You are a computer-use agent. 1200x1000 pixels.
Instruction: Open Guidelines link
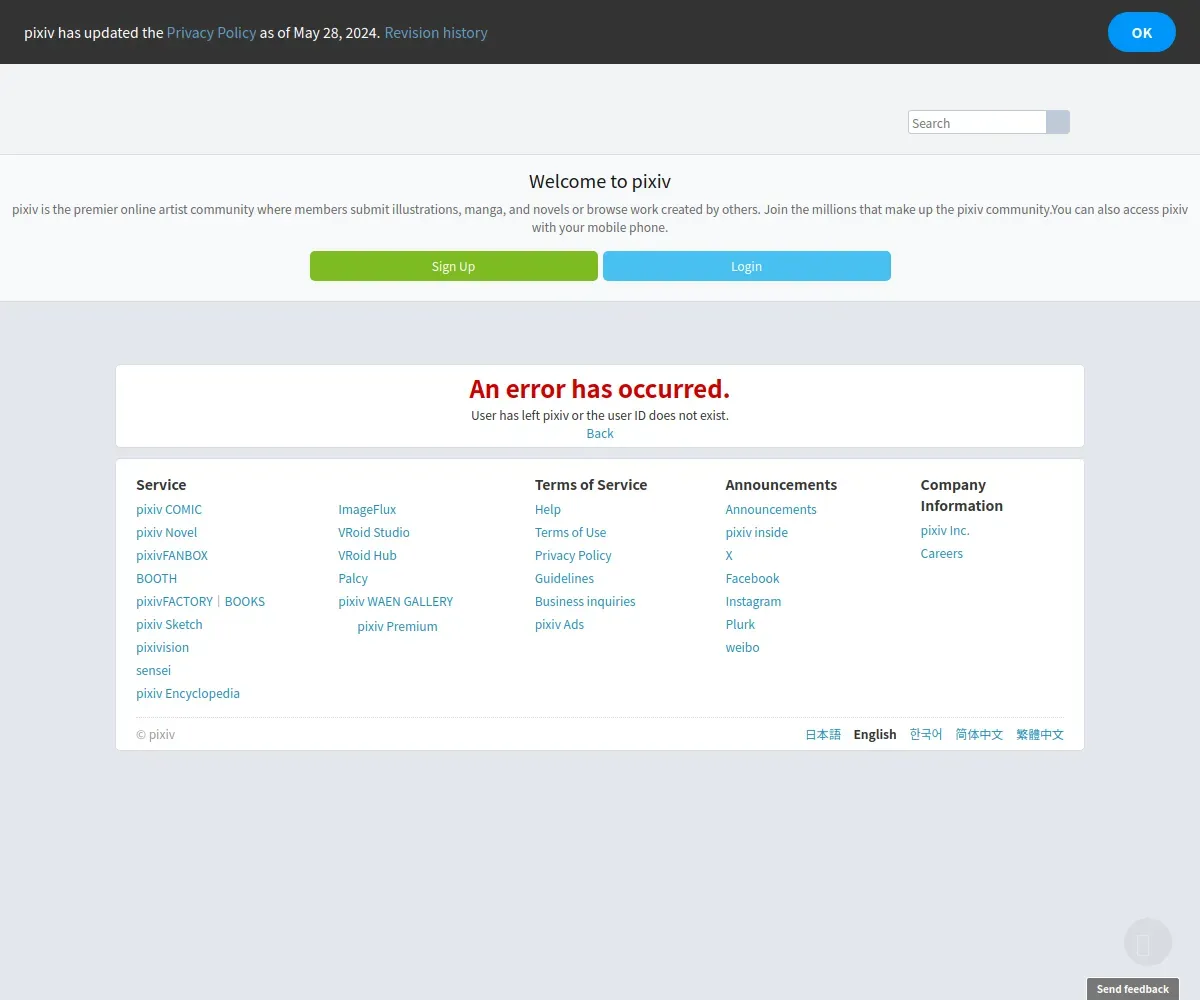(x=564, y=578)
